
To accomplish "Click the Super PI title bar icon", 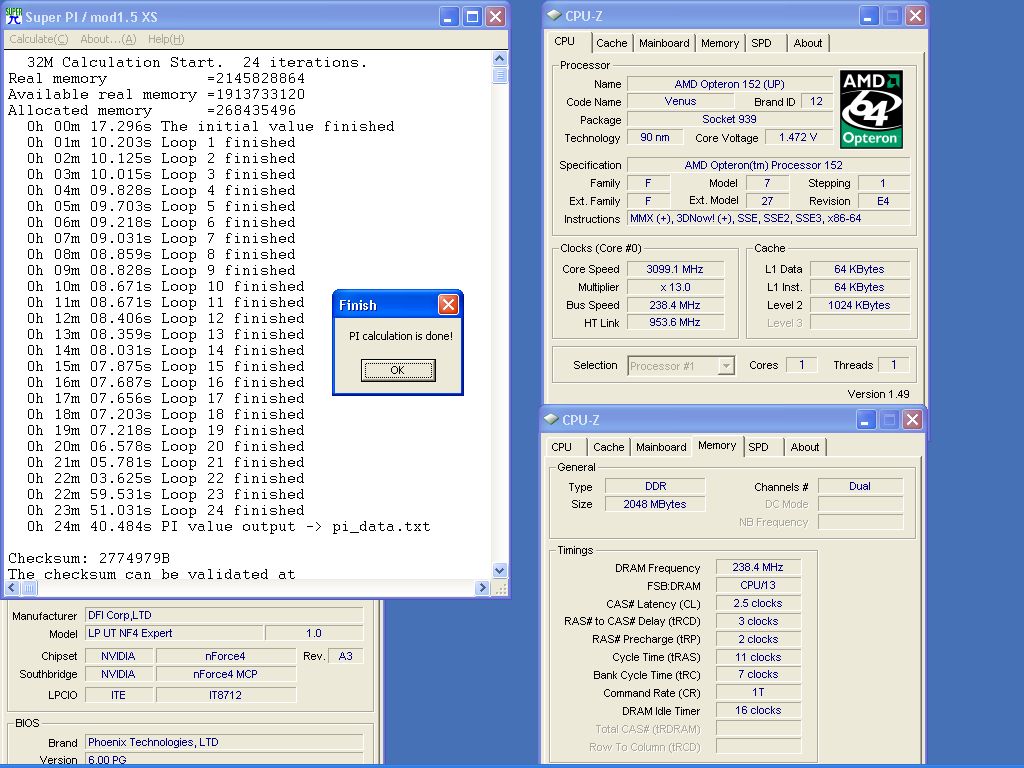I will click(x=13, y=16).
